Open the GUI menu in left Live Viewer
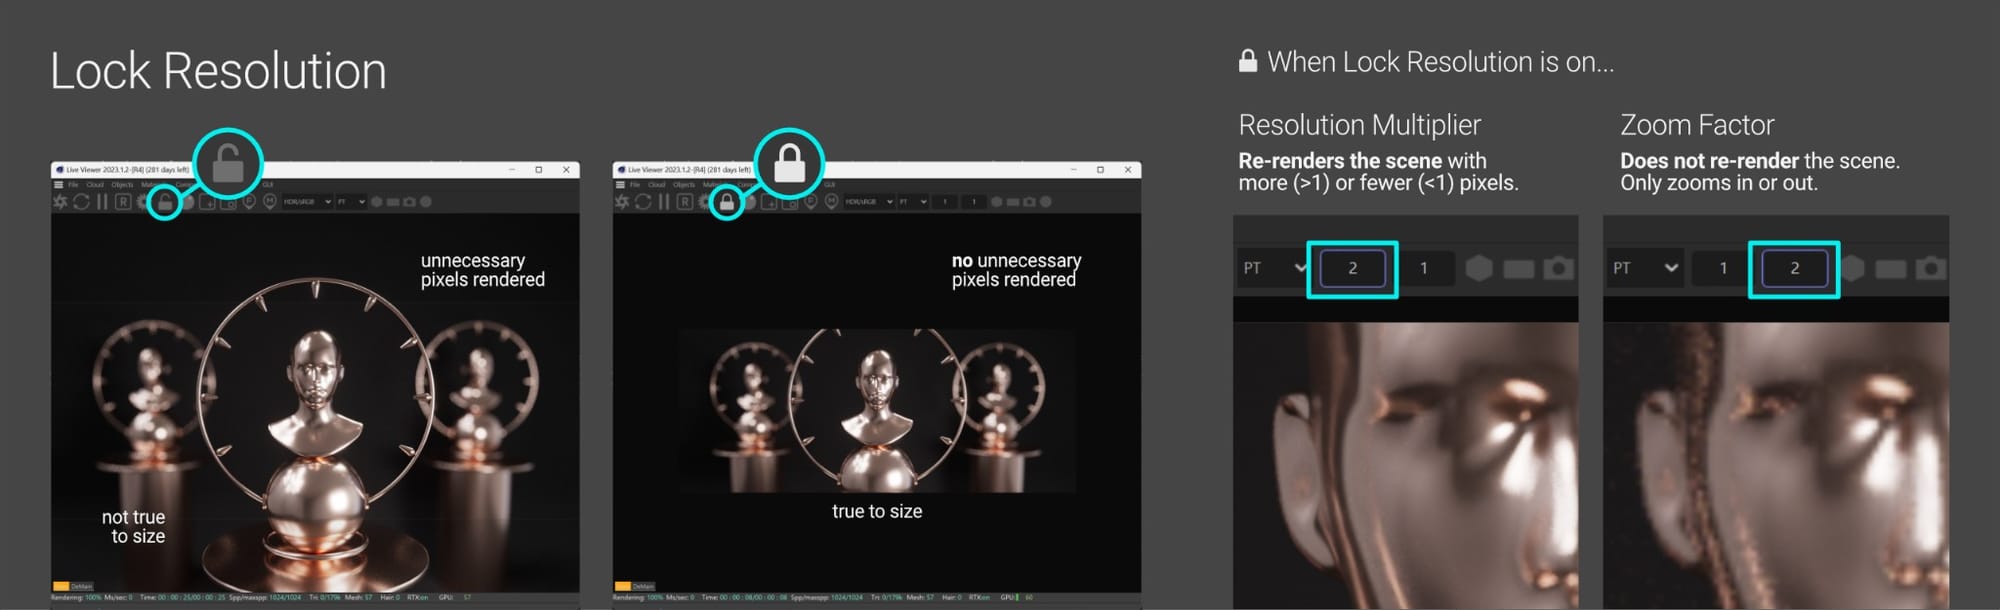The width and height of the screenshot is (2000, 610). pos(267,185)
